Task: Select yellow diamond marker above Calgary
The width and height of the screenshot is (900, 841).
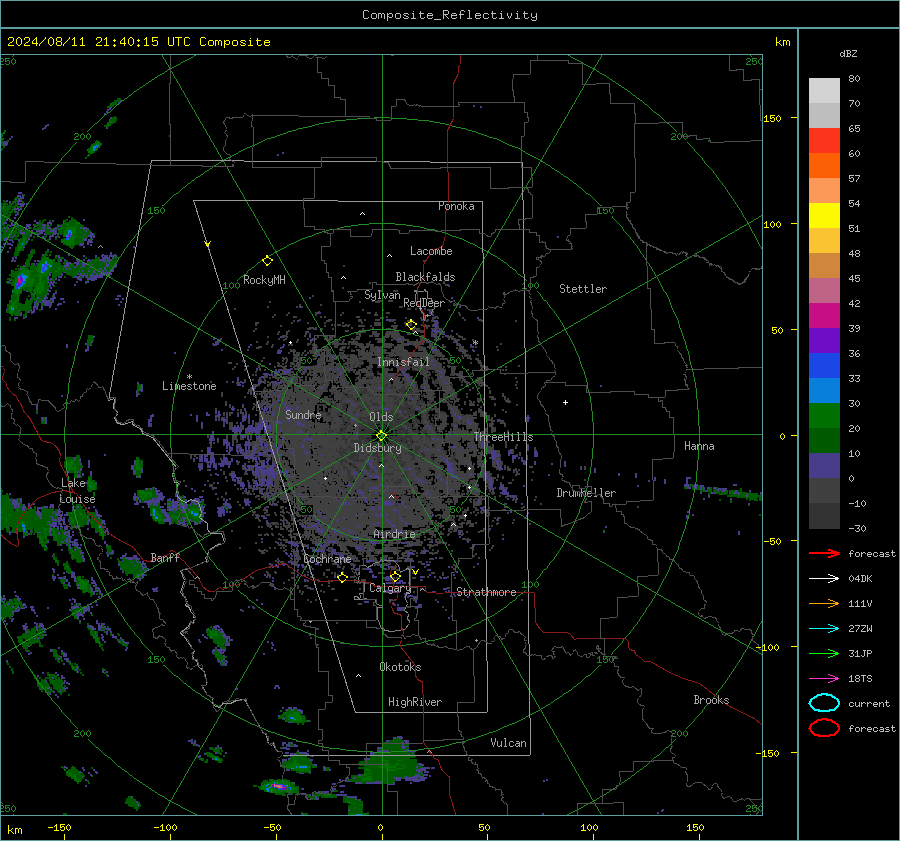Action: (395, 576)
